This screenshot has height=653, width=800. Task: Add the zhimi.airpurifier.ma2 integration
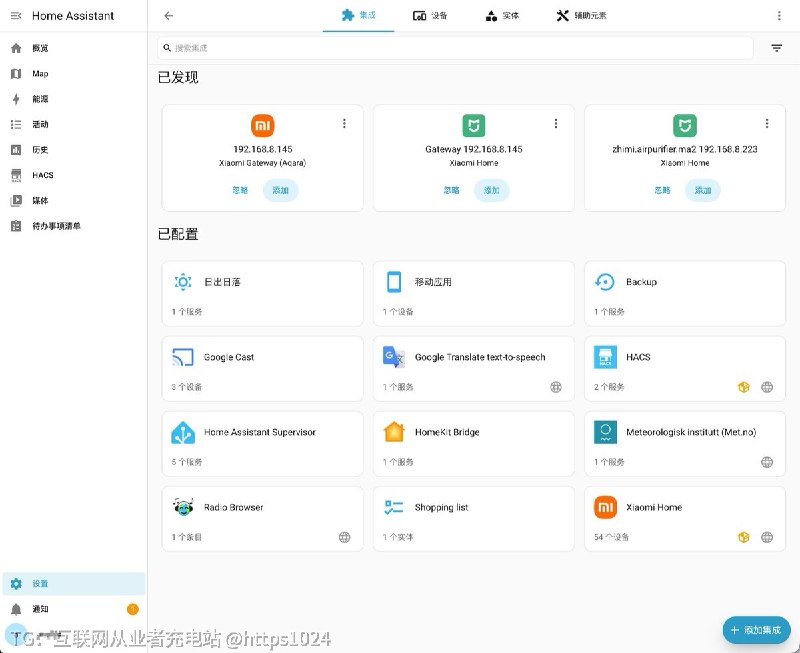point(703,190)
